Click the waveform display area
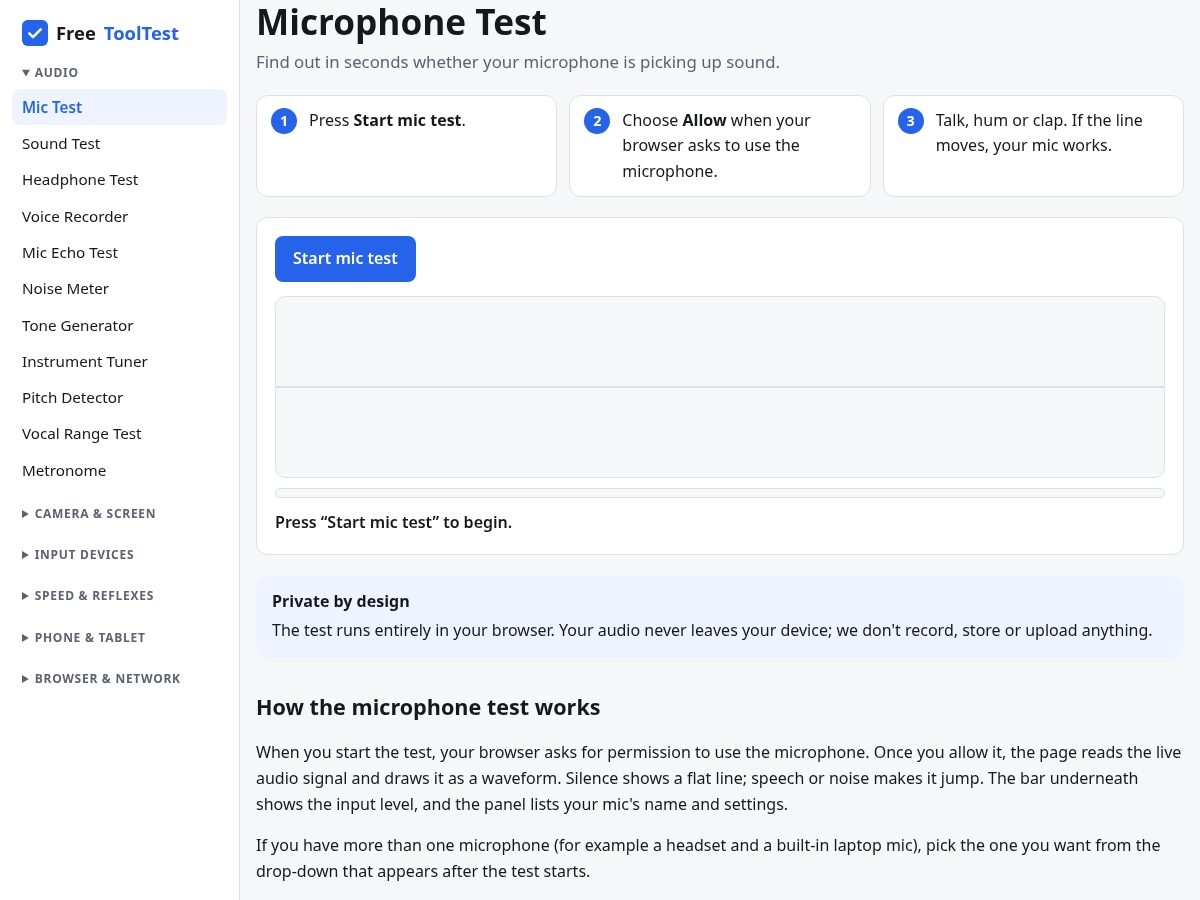 [x=720, y=387]
